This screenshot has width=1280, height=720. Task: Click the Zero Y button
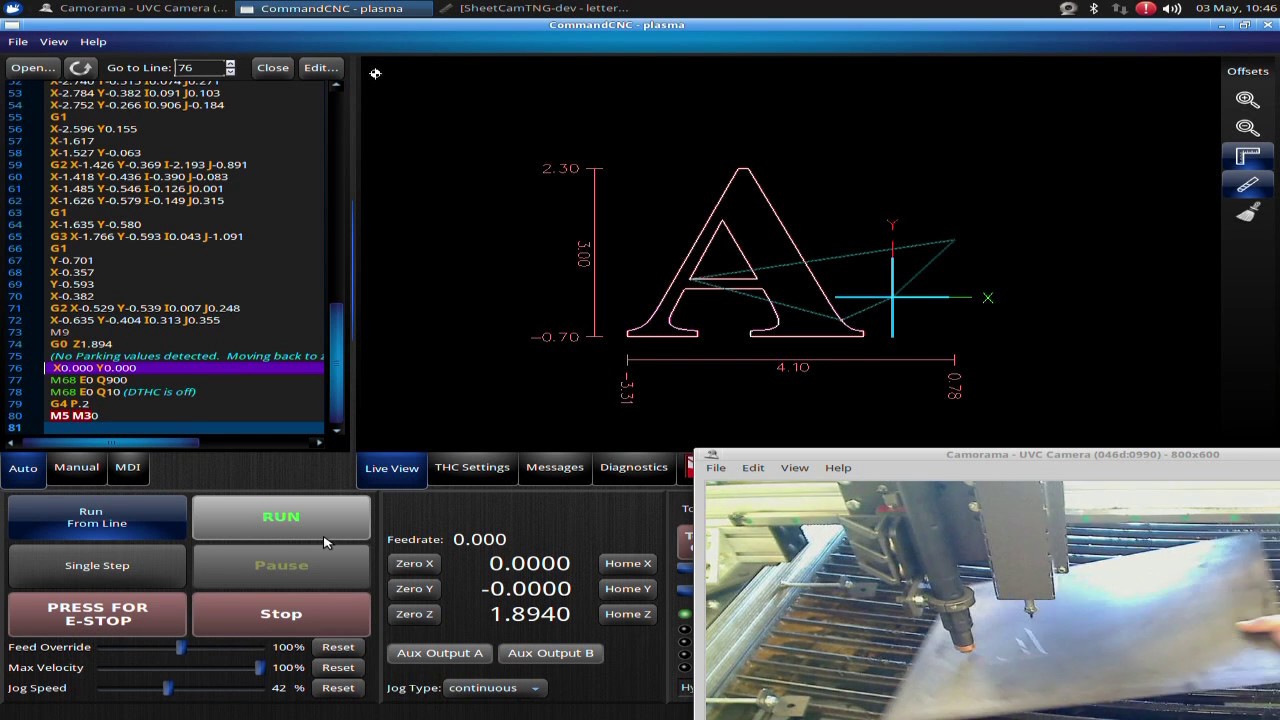[x=415, y=589]
